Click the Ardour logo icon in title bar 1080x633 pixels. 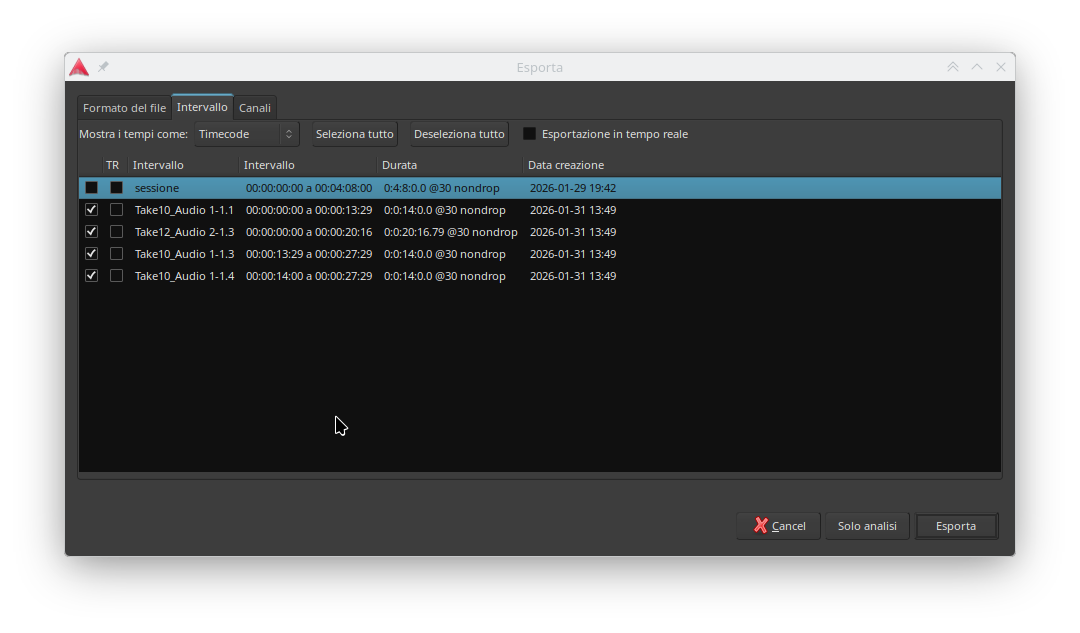[79, 67]
